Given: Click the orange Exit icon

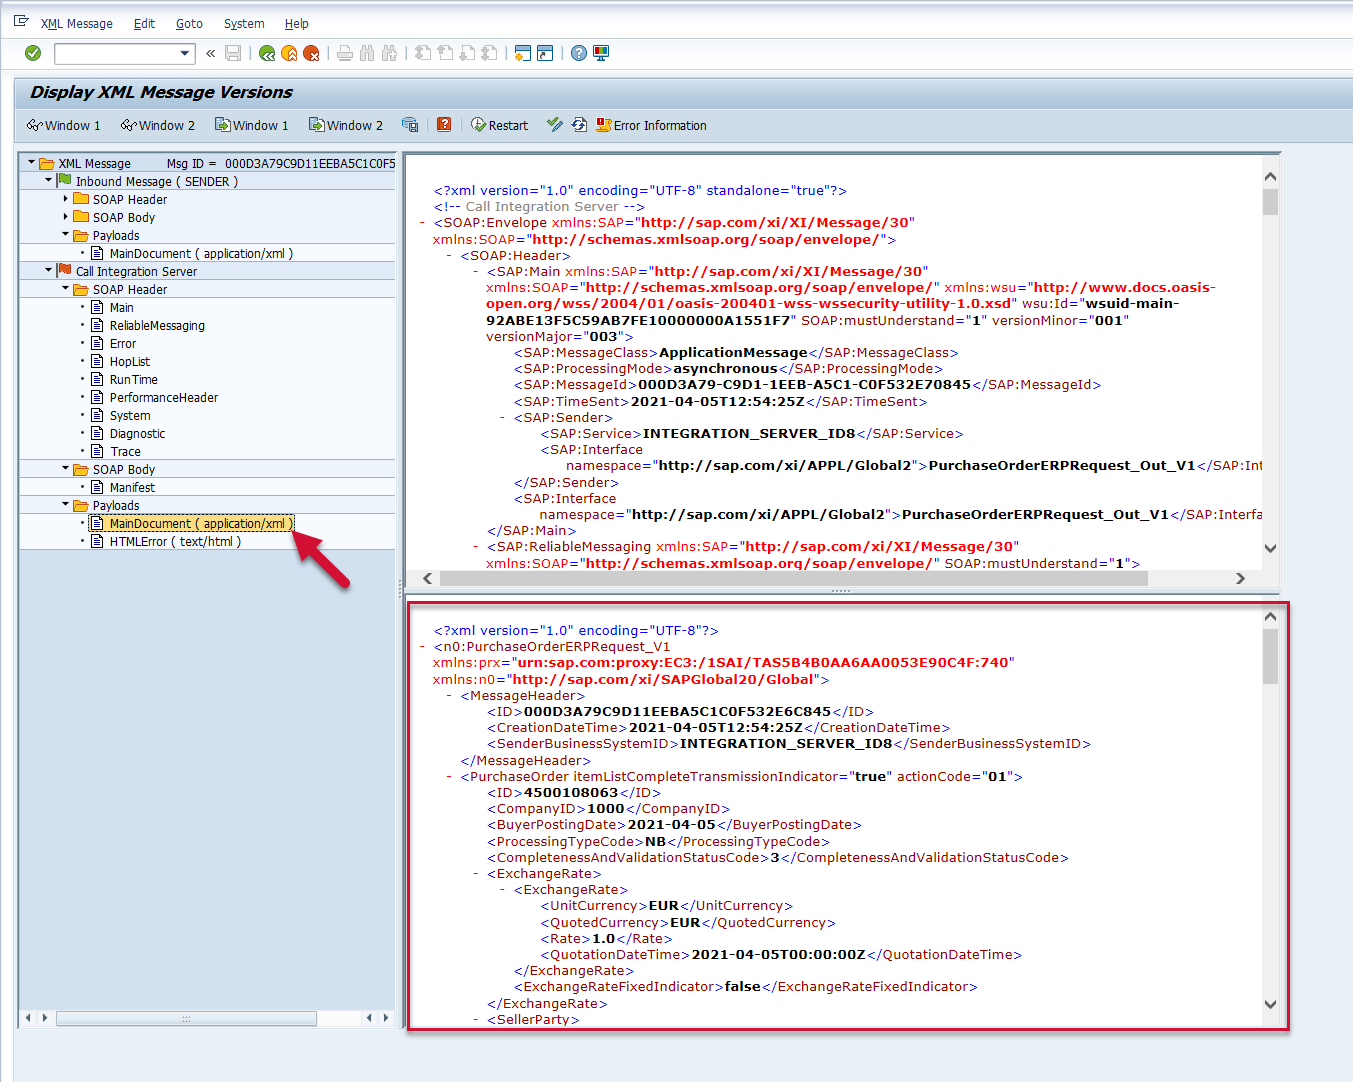Looking at the screenshot, I should pos(289,53).
